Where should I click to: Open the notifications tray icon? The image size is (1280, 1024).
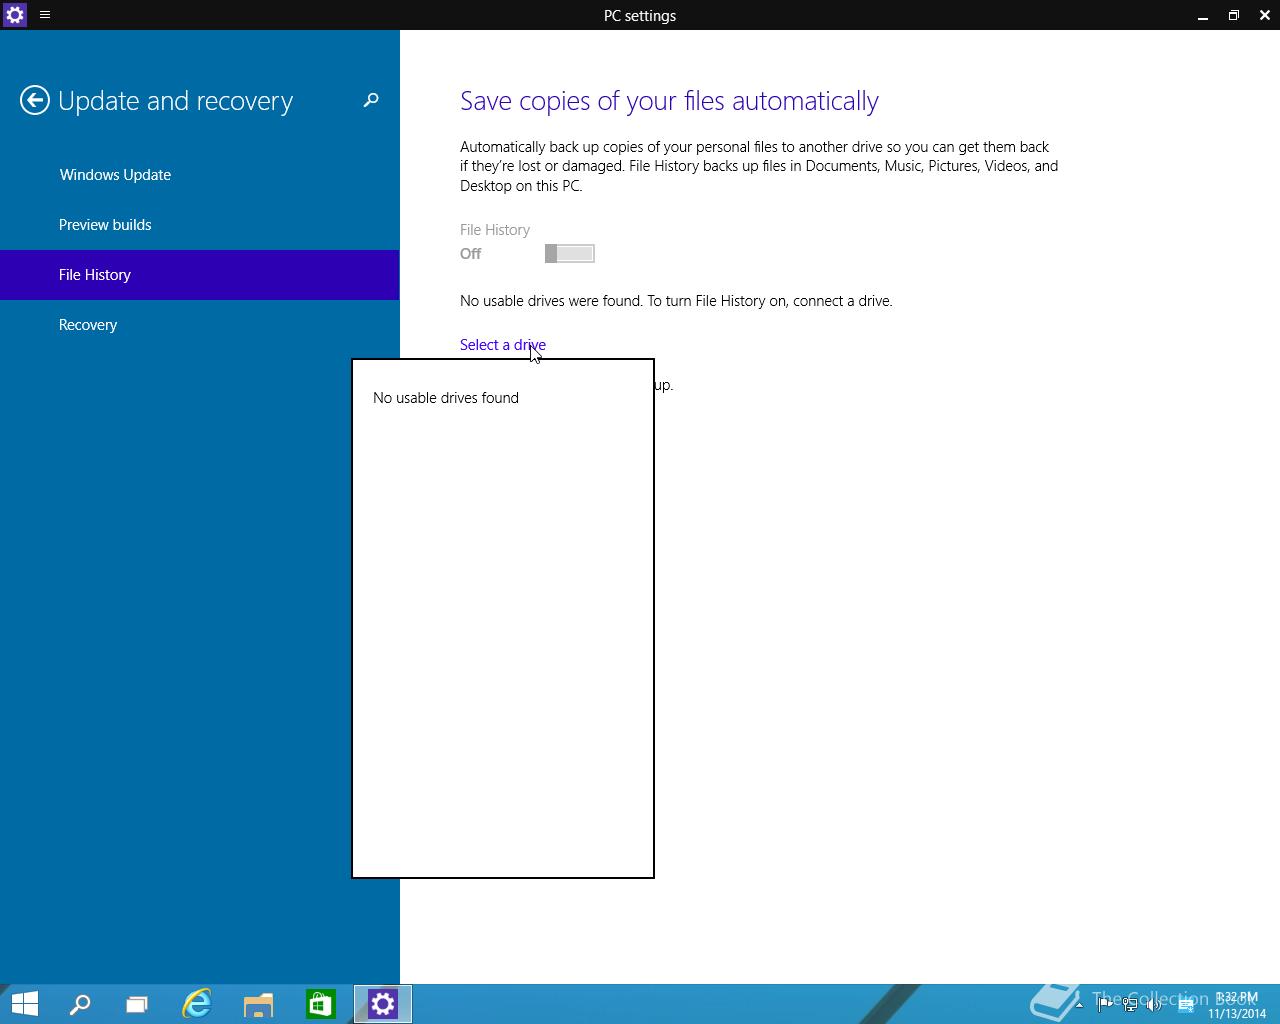(1186, 1005)
